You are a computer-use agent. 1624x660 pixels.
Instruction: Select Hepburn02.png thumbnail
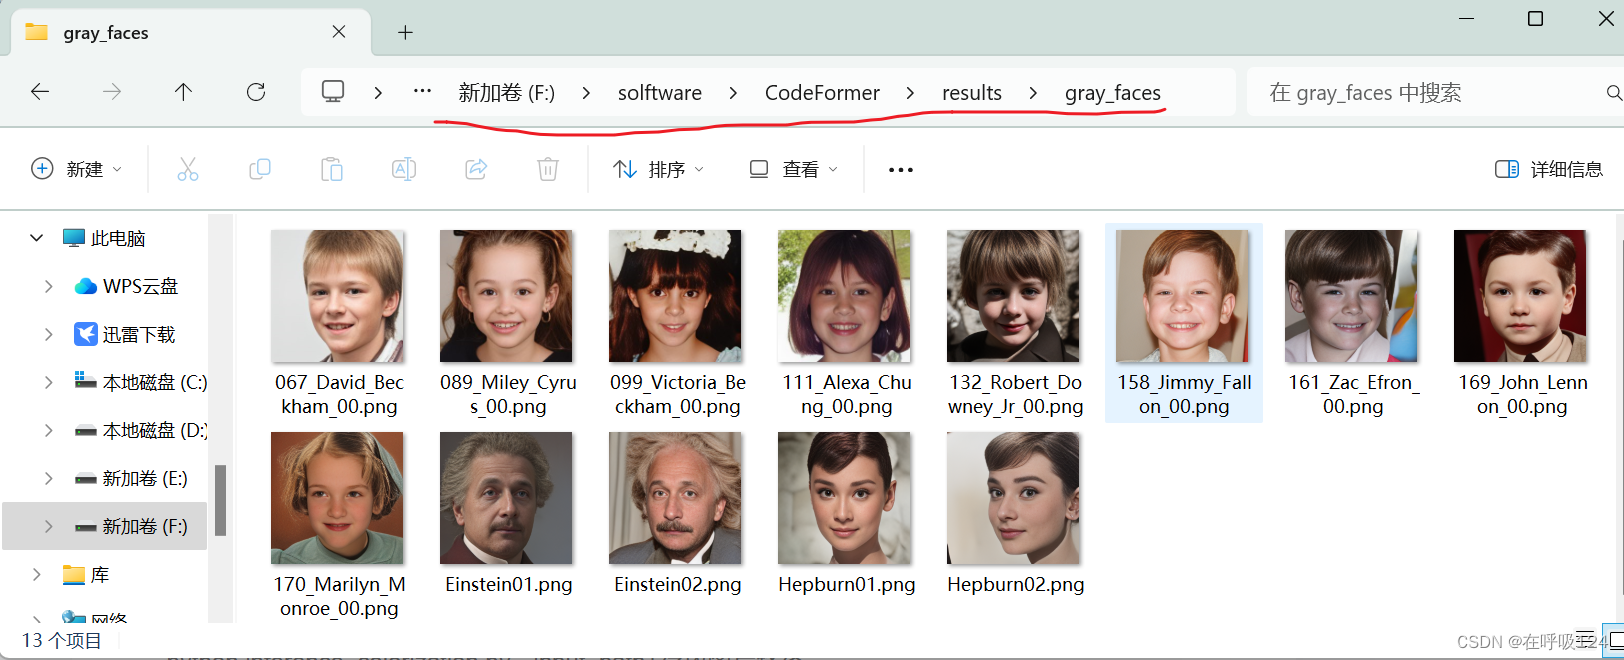(x=1013, y=498)
